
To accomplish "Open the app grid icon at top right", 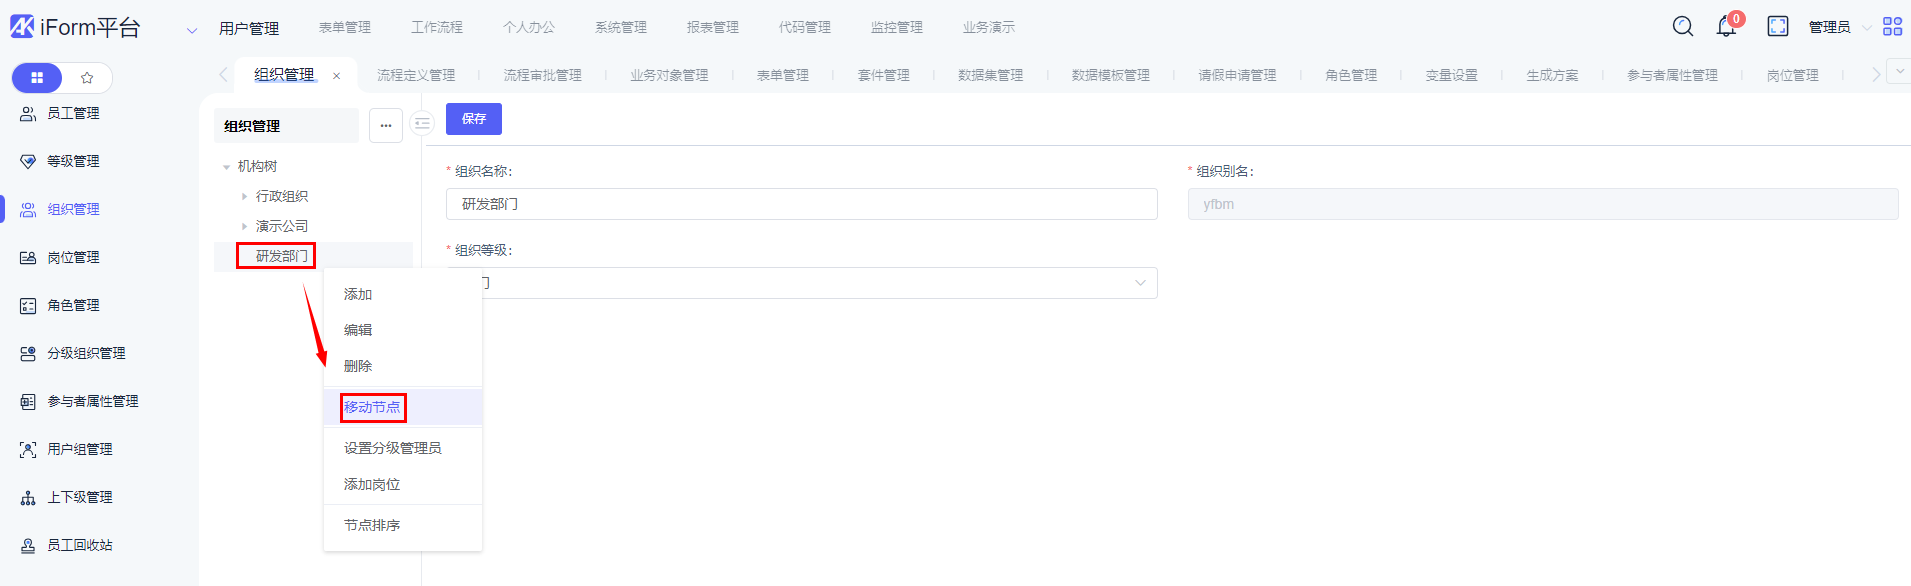I will click(x=1892, y=27).
